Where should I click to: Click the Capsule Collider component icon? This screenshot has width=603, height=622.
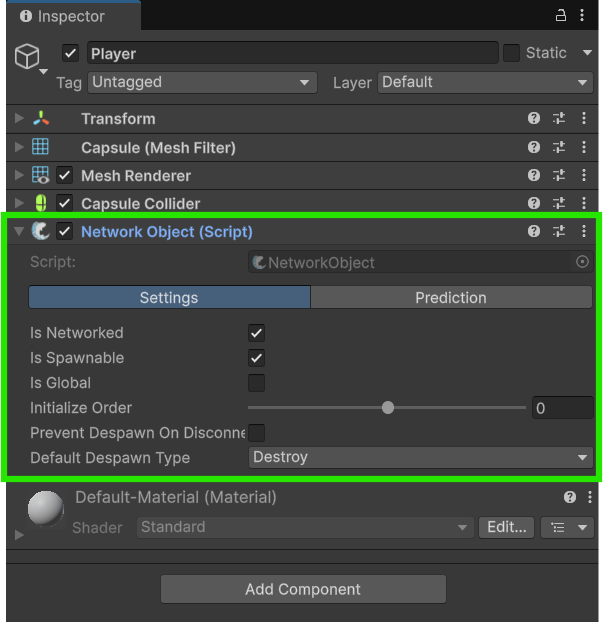[x=41, y=203]
